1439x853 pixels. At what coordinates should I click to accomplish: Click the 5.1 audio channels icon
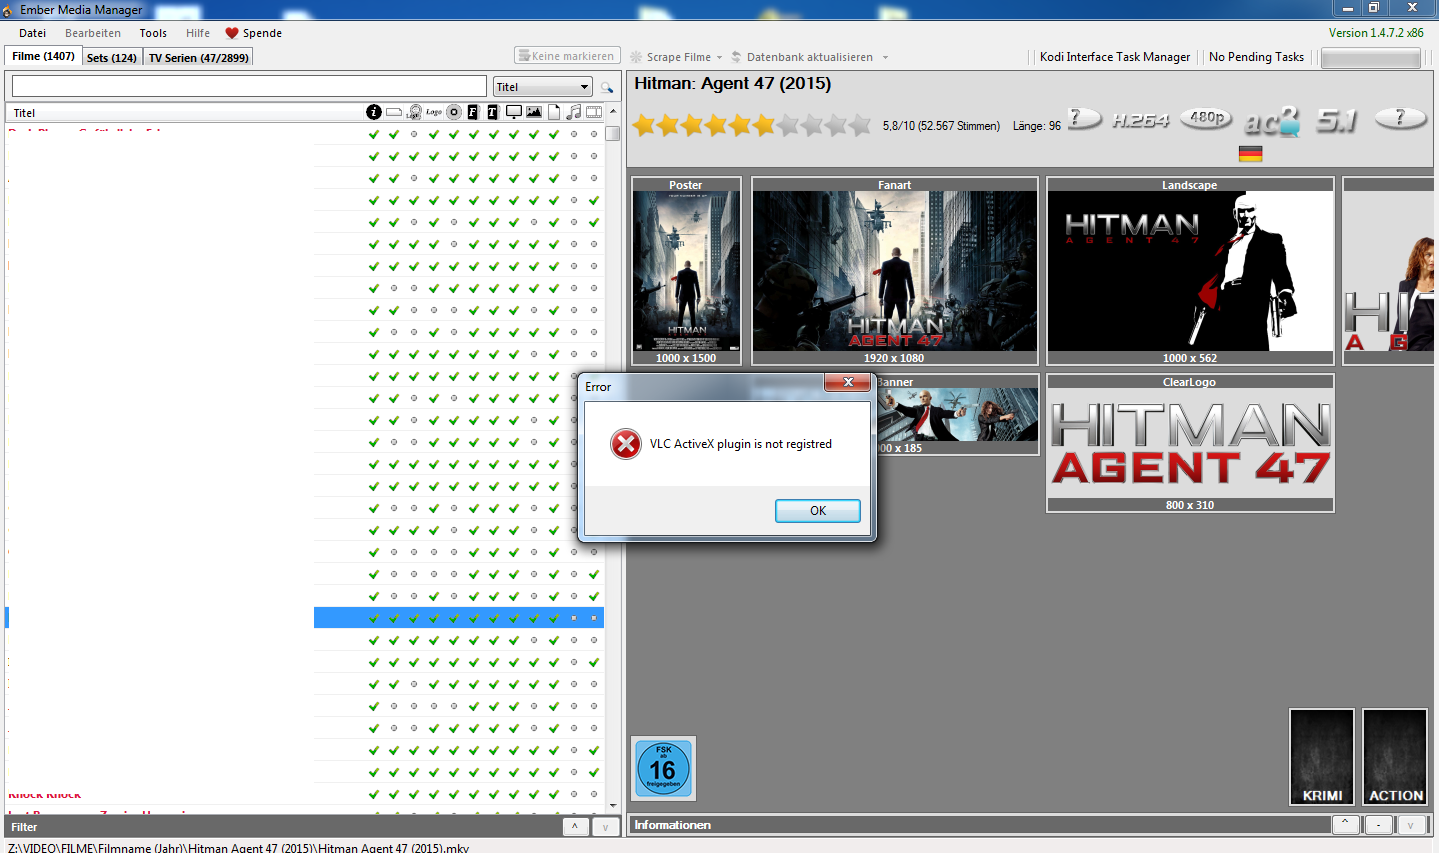pyautogui.click(x=1337, y=120)
